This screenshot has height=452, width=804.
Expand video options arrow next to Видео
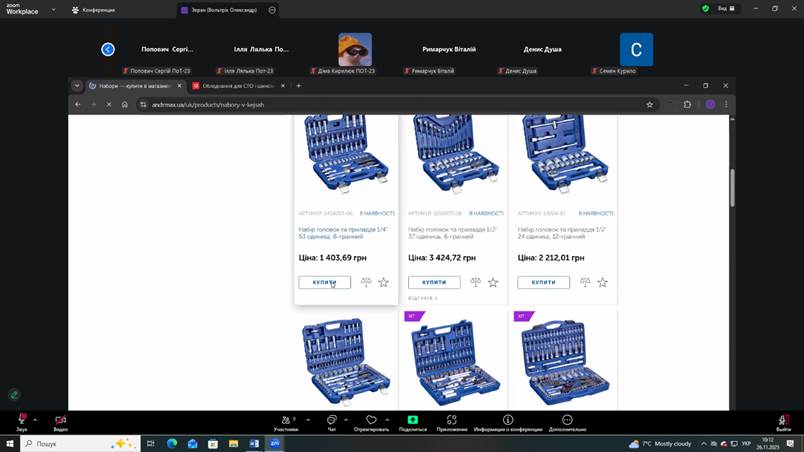tap(75, 419)
